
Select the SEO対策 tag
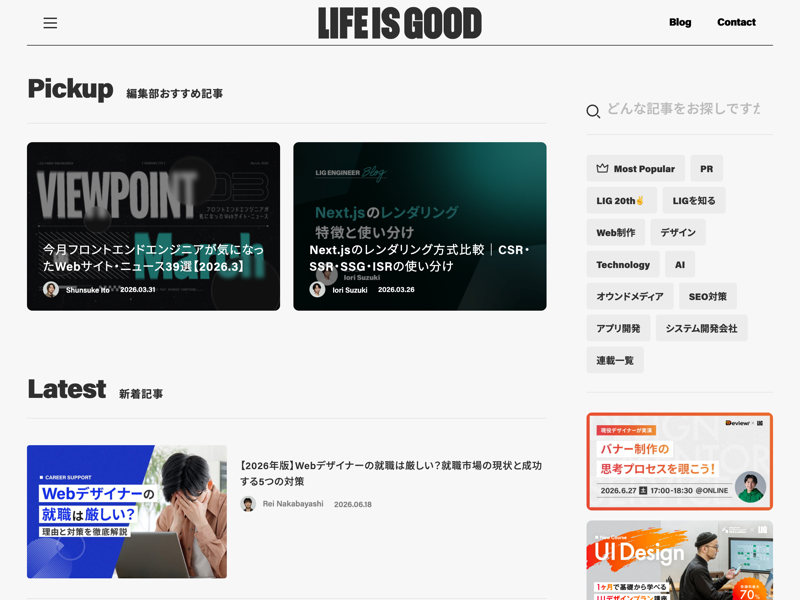click(708, 296)
